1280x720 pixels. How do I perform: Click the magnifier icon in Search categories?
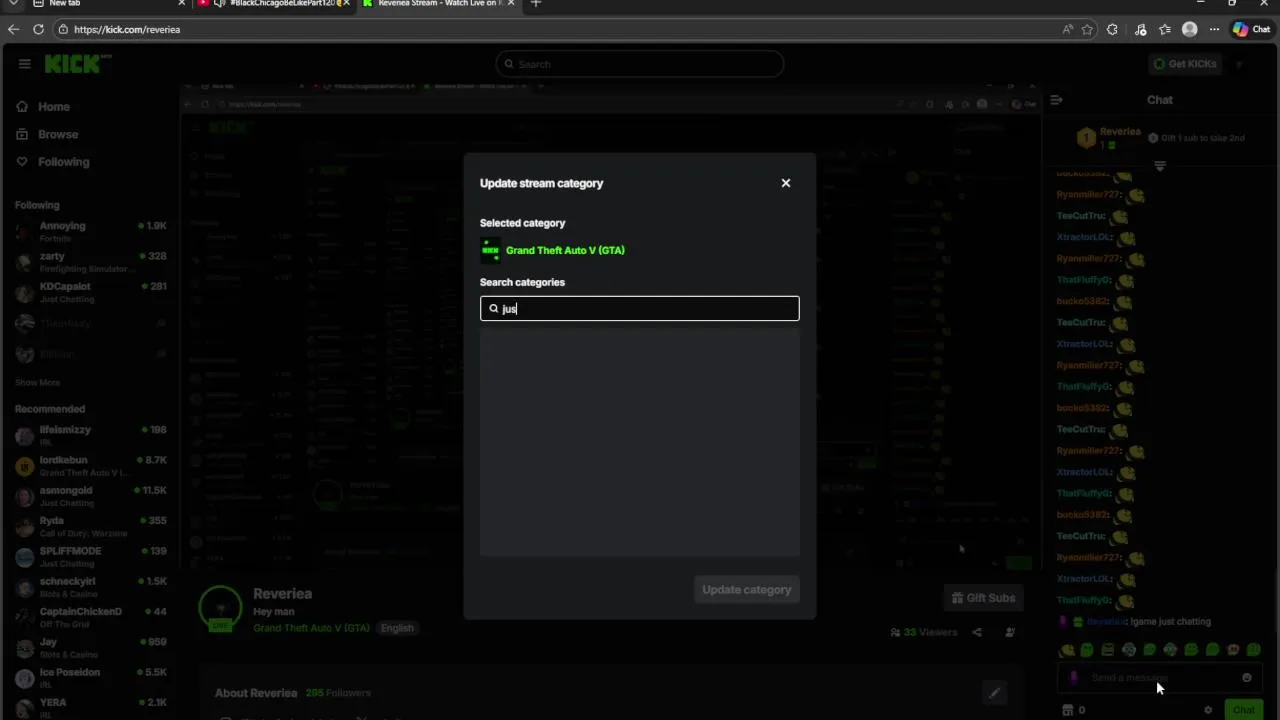pyautogui.click(x=494, y=309)
